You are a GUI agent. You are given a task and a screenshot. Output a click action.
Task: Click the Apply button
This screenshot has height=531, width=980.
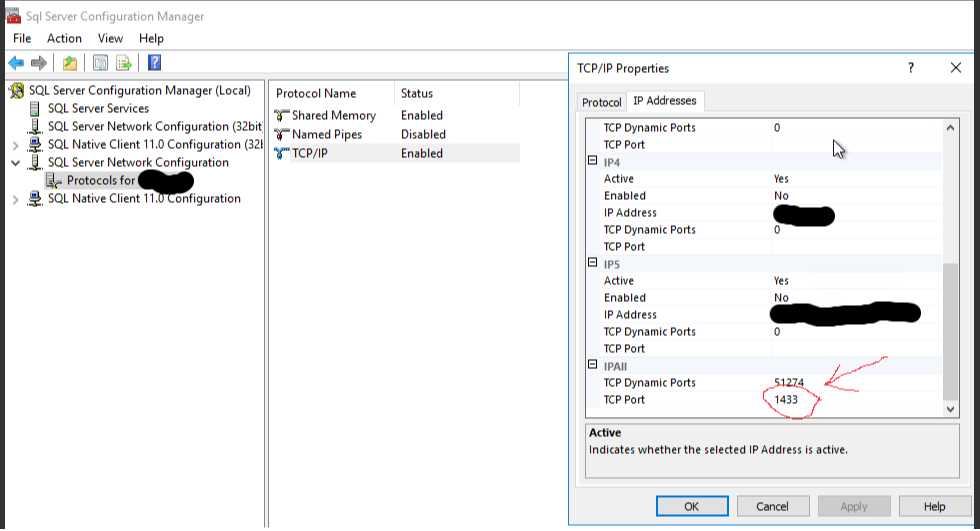click(x=854, y=506)
